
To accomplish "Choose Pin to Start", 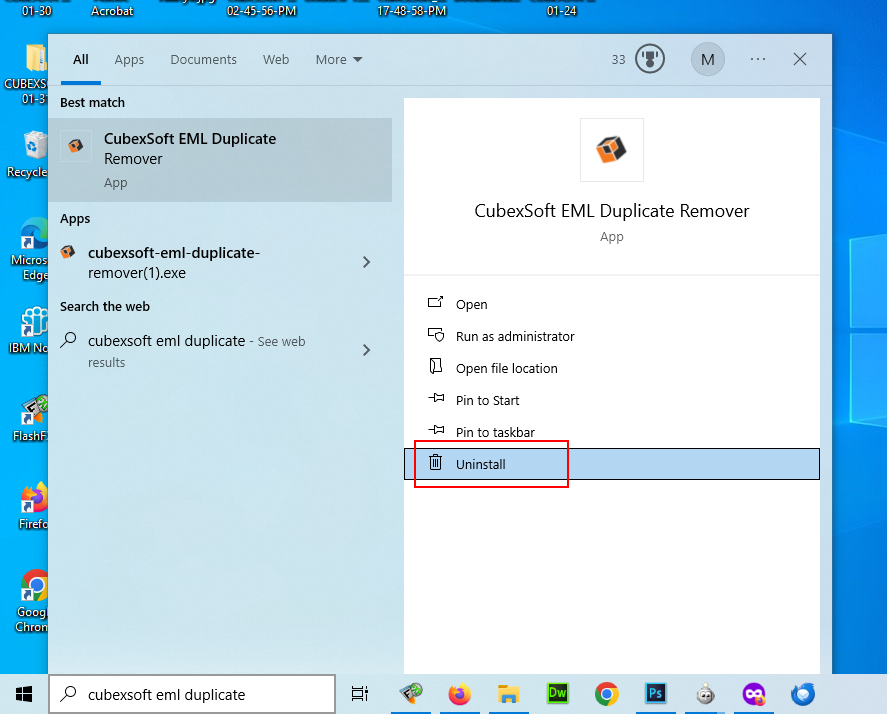I will pos(612,400).
